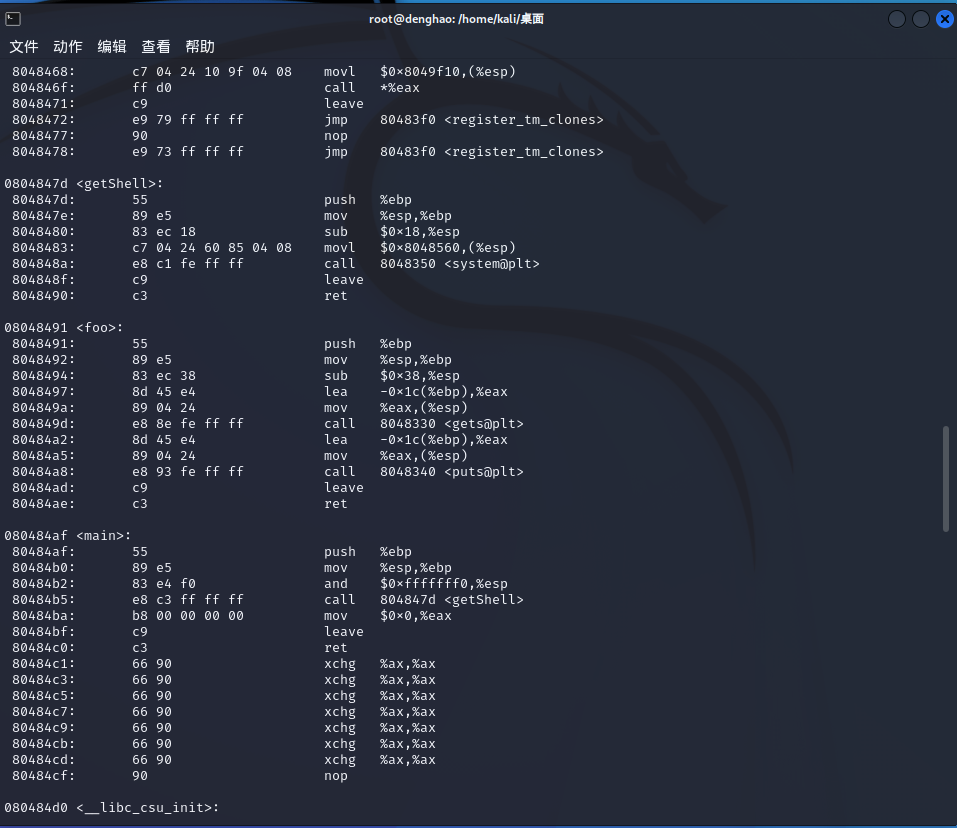Click the label 0804847d <getShell>:
Viewport: 957px width, 828px height.
click(84, 184)
